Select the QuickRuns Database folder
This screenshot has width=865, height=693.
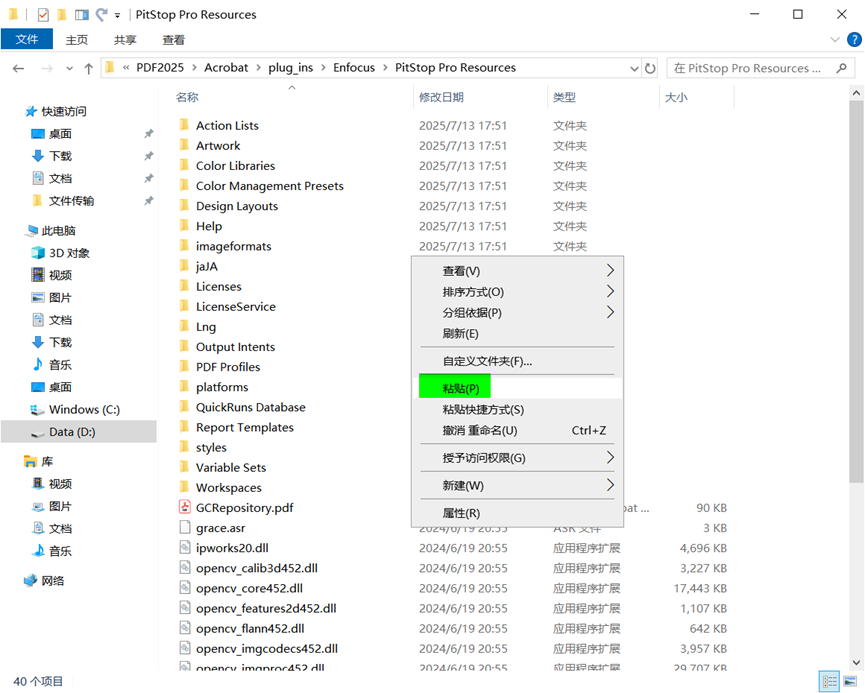click(250, 407)
